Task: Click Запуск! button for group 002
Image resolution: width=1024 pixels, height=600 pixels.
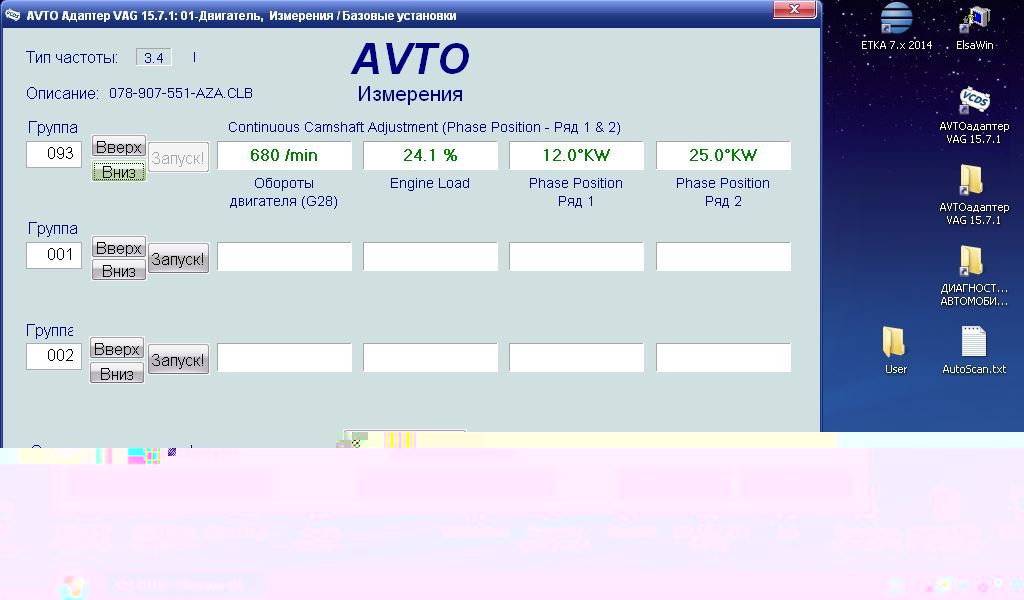Action: click(178, 360)
